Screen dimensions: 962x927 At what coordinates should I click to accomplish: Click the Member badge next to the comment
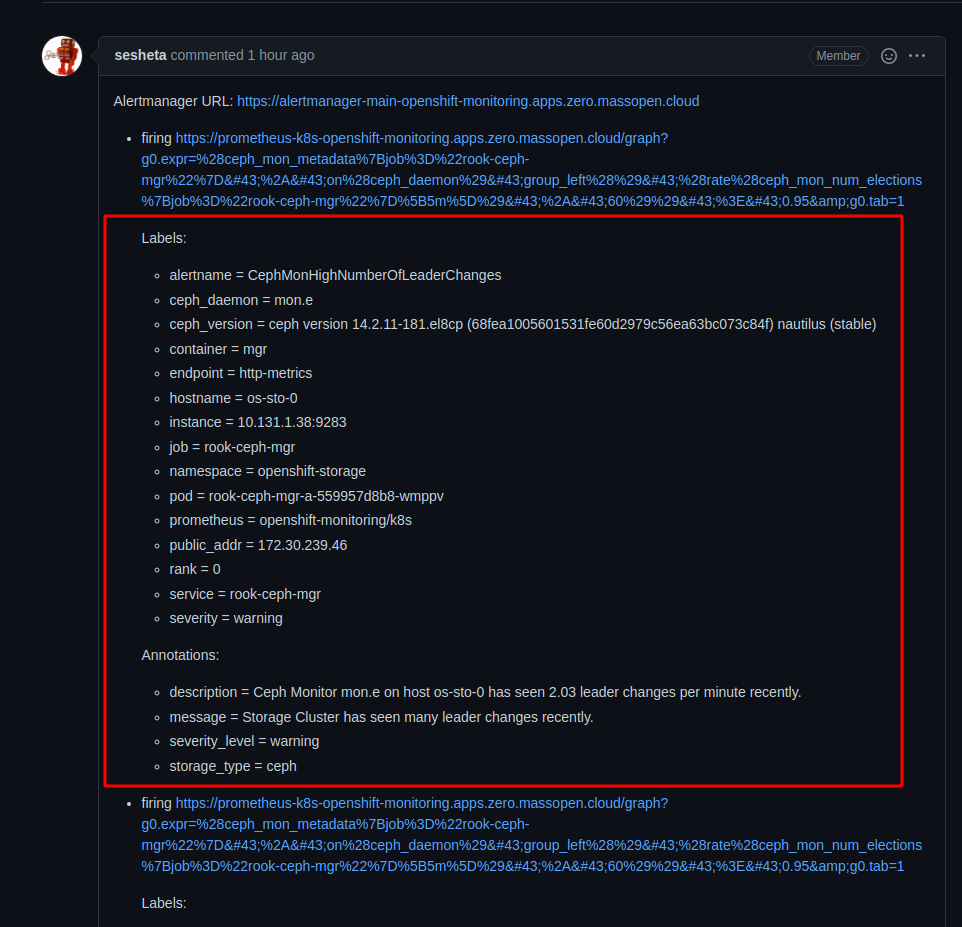pyautogui.click(x=838, y=56)
